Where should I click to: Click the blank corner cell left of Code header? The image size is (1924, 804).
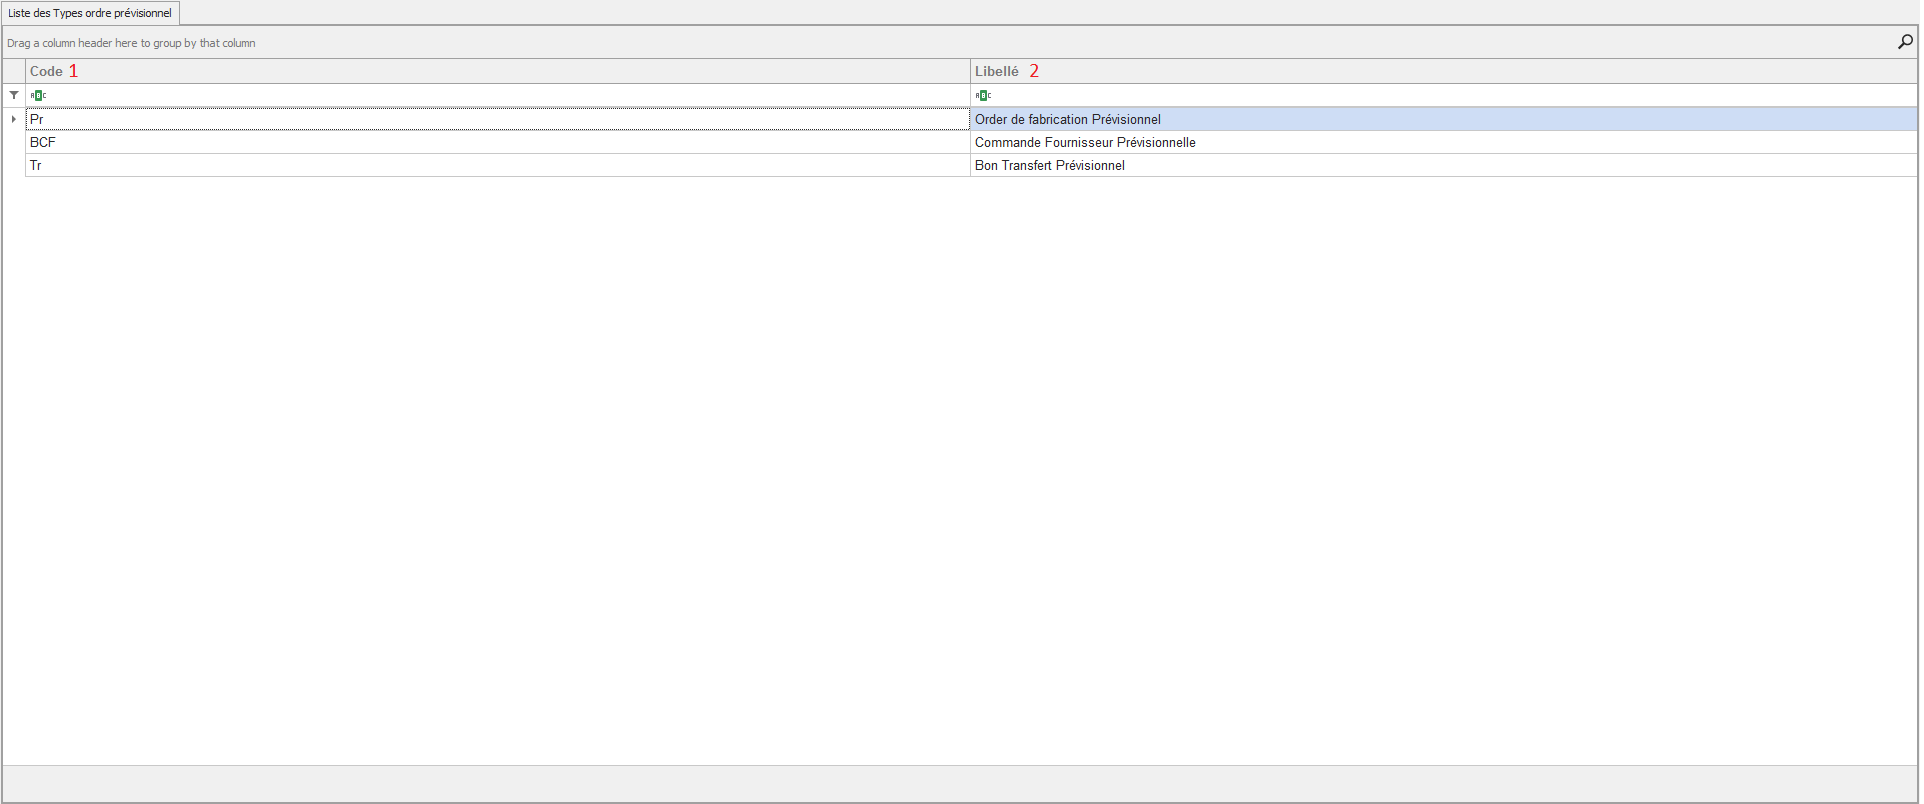point(14,71)
